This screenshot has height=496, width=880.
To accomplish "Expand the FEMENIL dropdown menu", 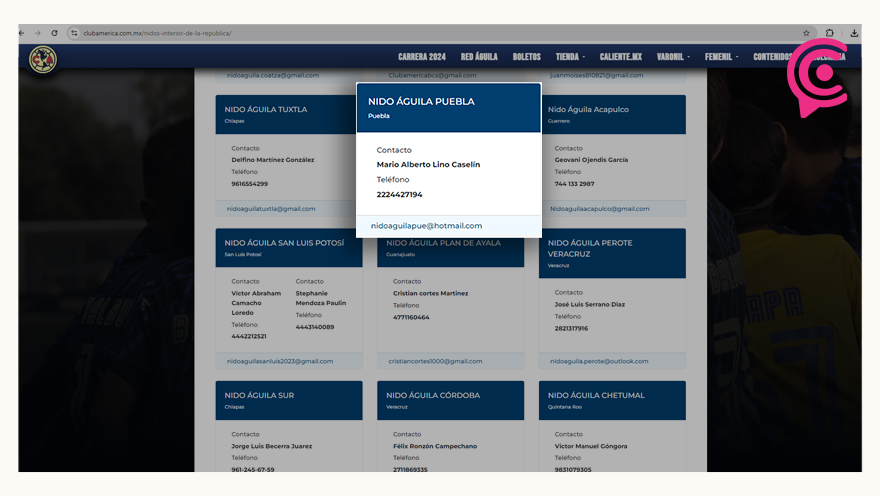I will (722, 57).
